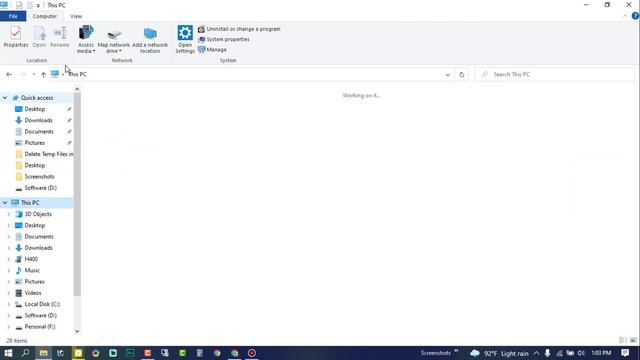This screenshot has height=360, width=640.
Task: Select Uninstall or change a program
Action: click(x=239, y=29)
